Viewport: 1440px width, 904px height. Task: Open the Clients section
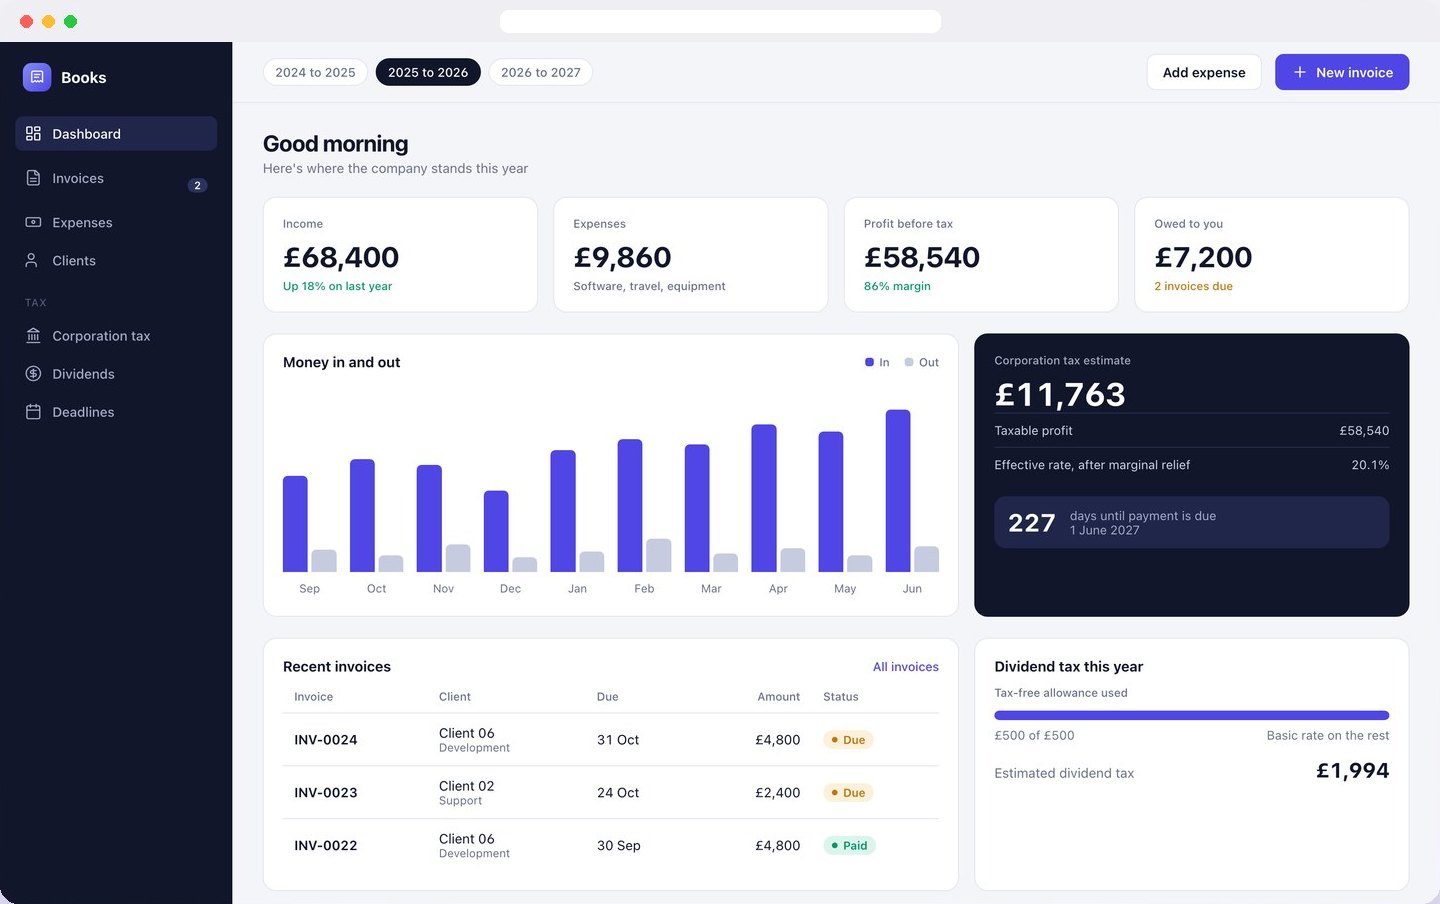pos(116,260)
